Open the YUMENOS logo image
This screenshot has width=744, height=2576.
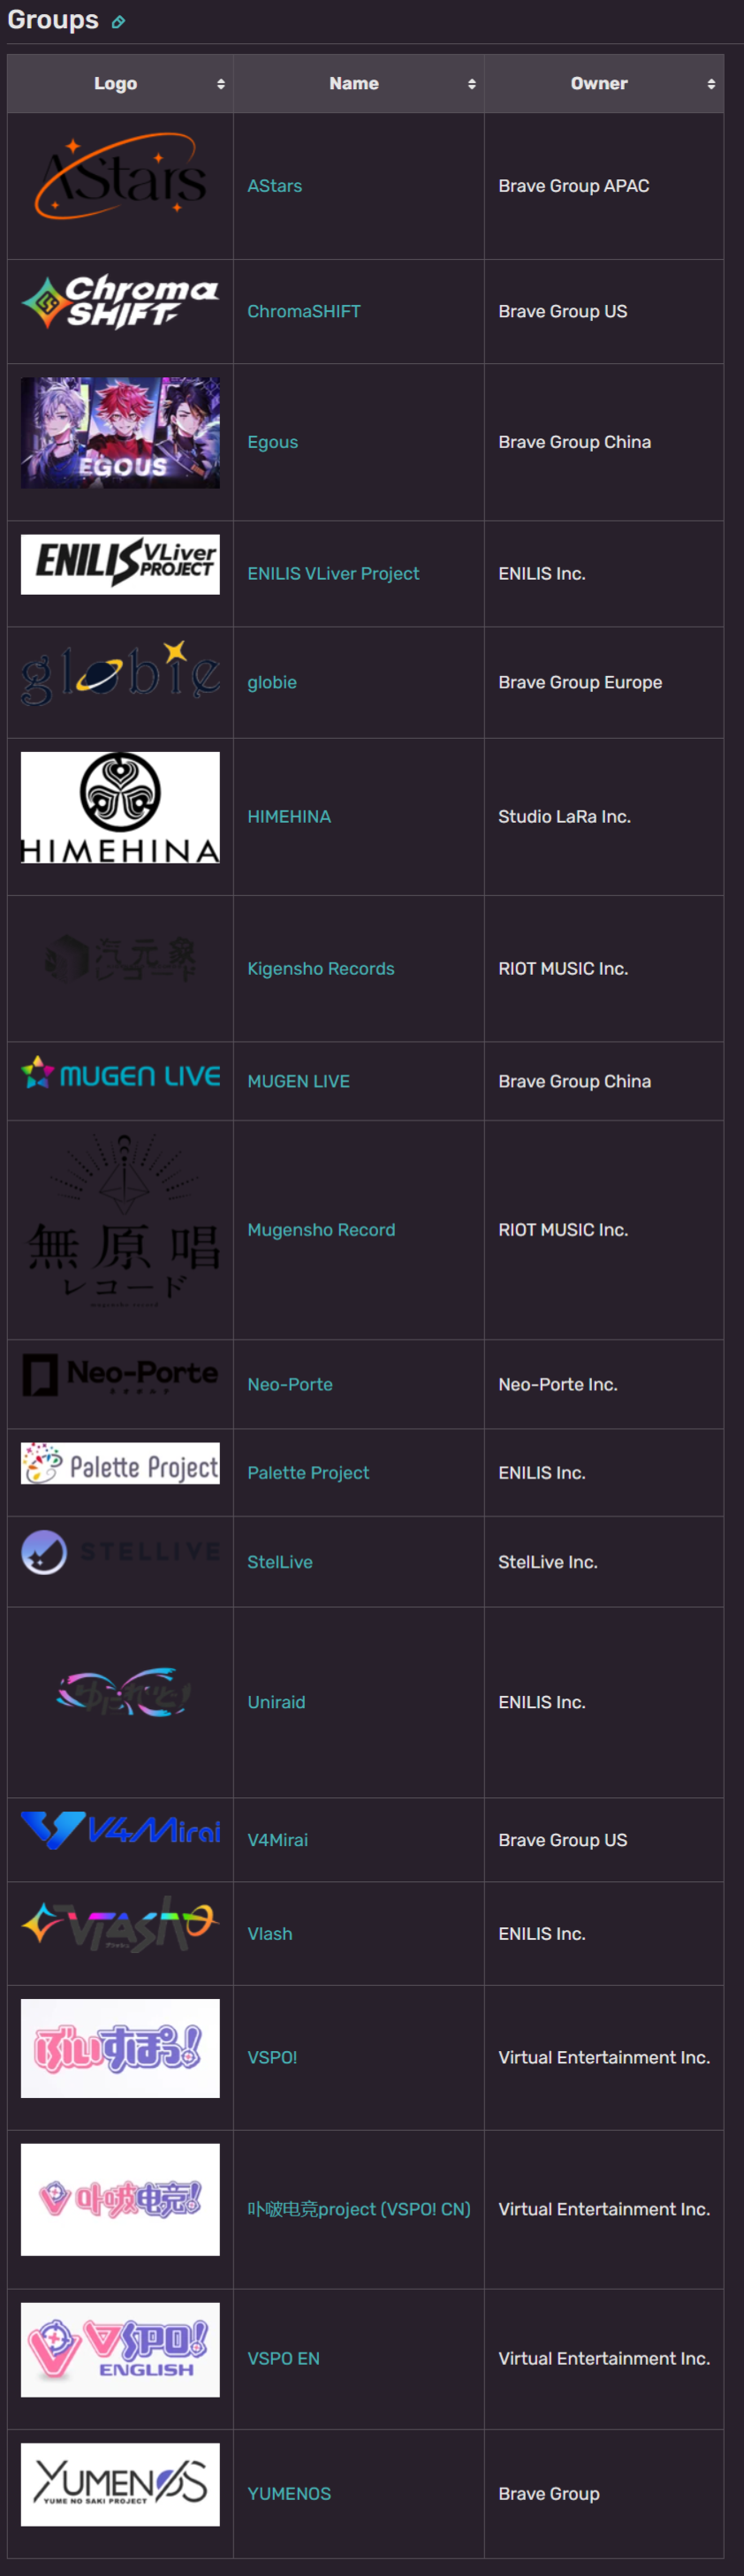(120, 2485)
